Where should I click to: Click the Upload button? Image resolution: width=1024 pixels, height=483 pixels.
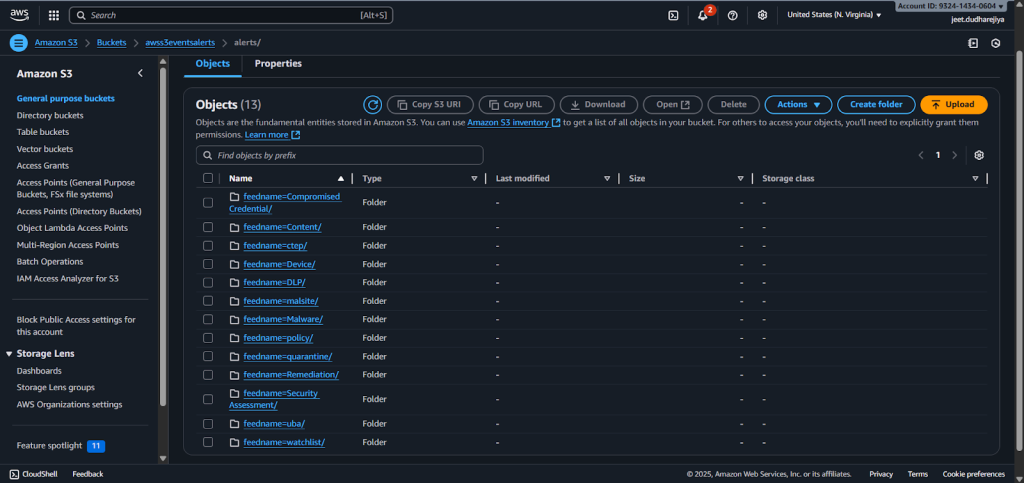pyautogui.click(x=953, y=104)
